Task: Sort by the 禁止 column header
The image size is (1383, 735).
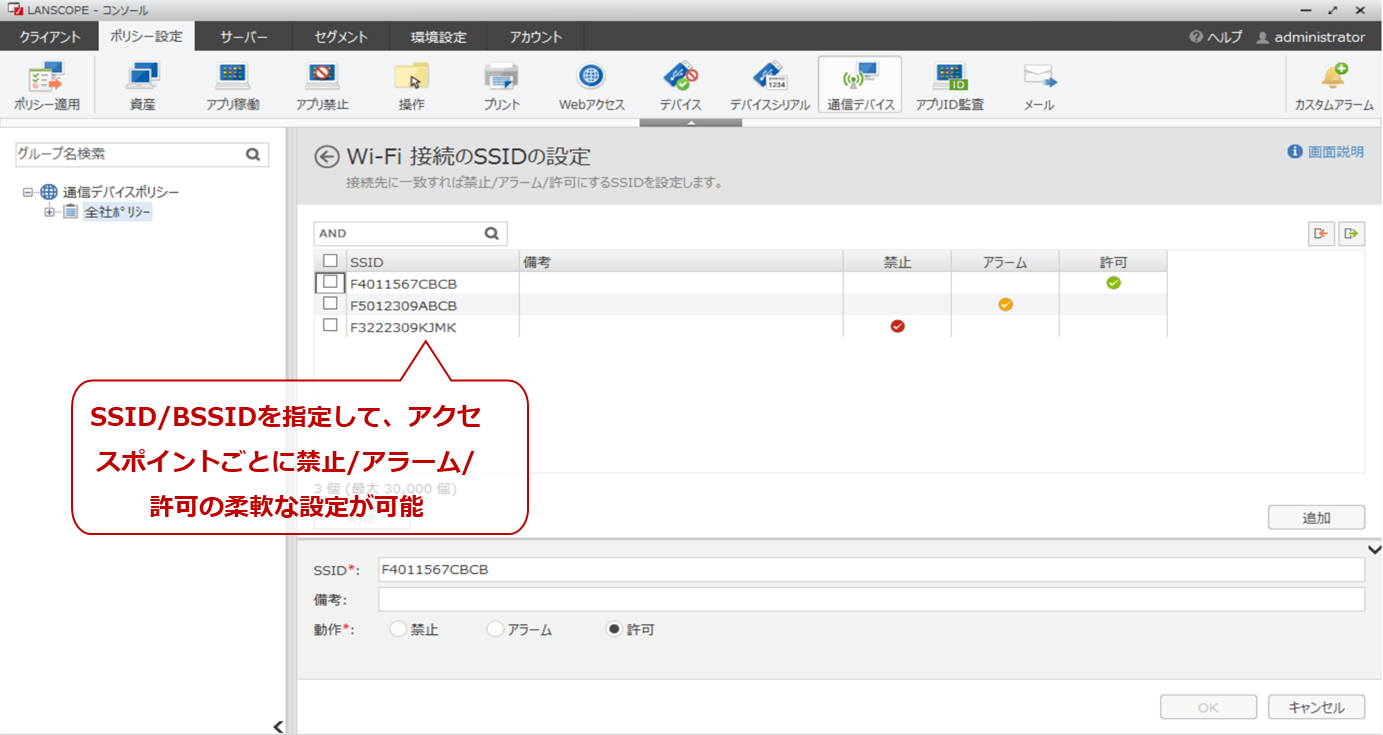Action: pos(897,262)
